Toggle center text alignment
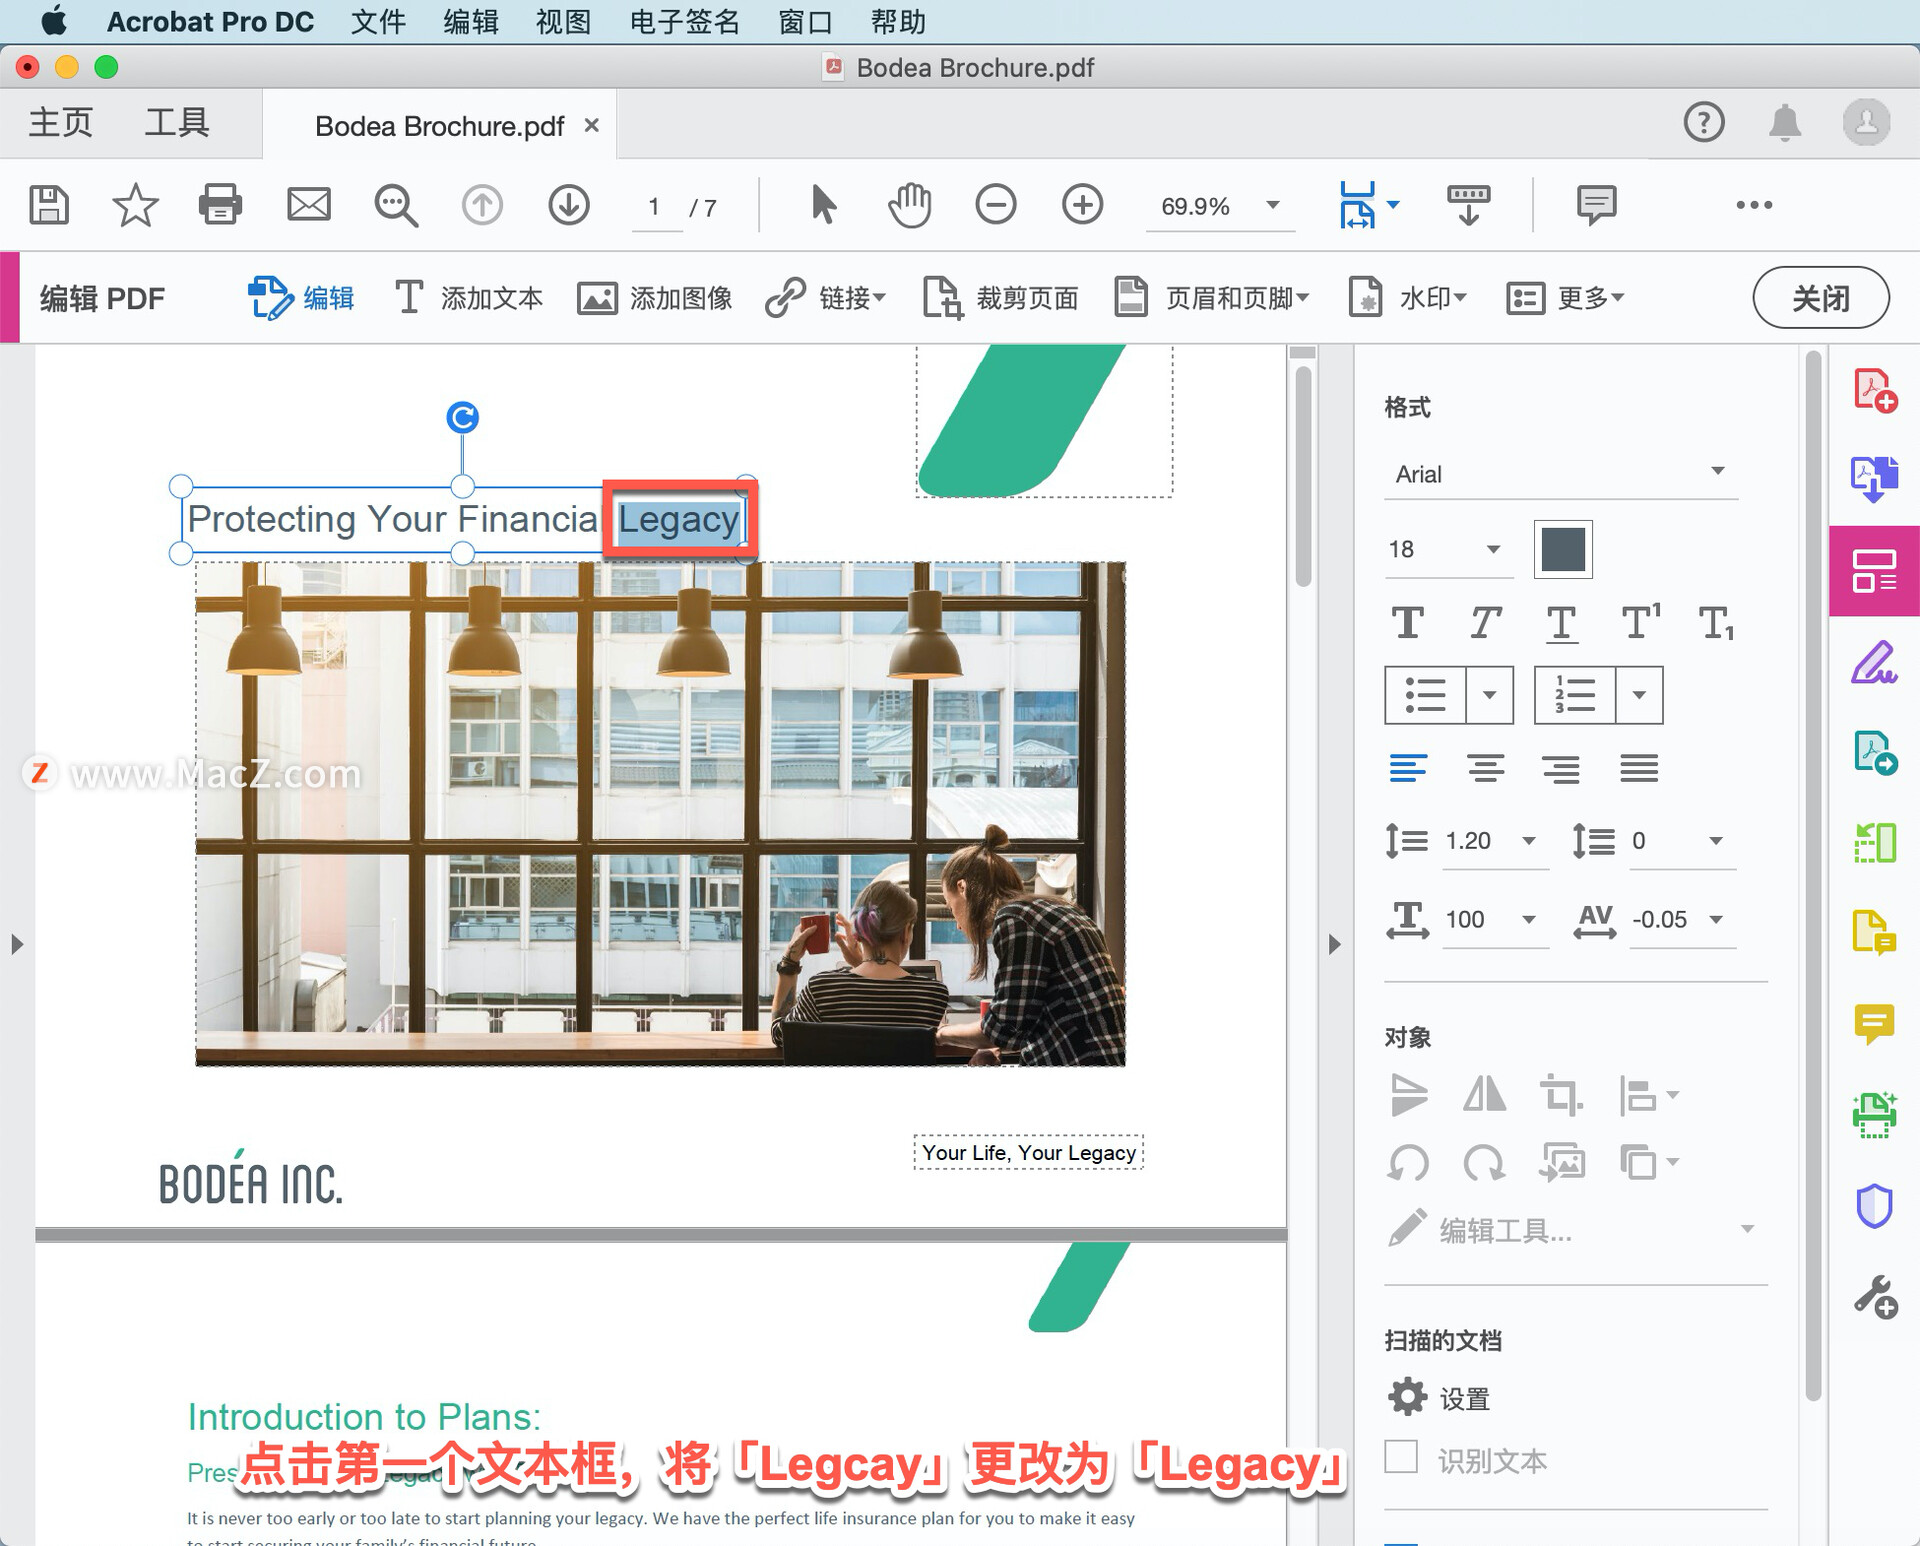Screen dimensions: 1920x1546 coord(1485,768)
